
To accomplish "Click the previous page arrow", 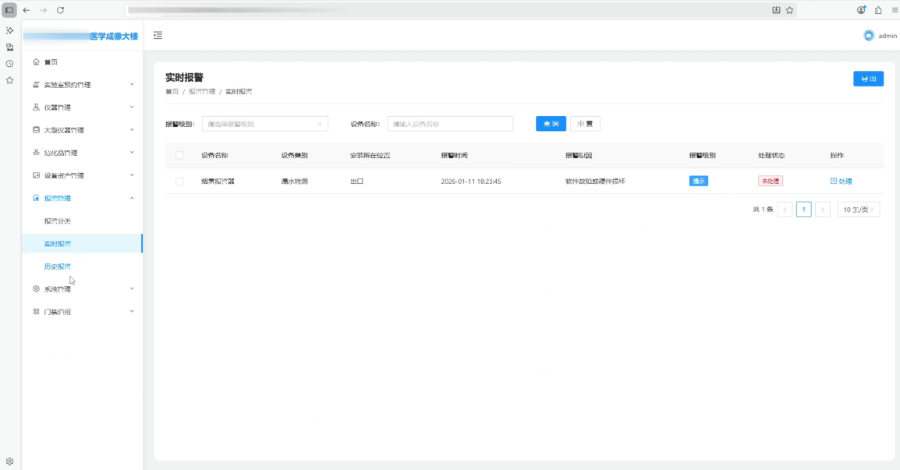I will point(785,209).
